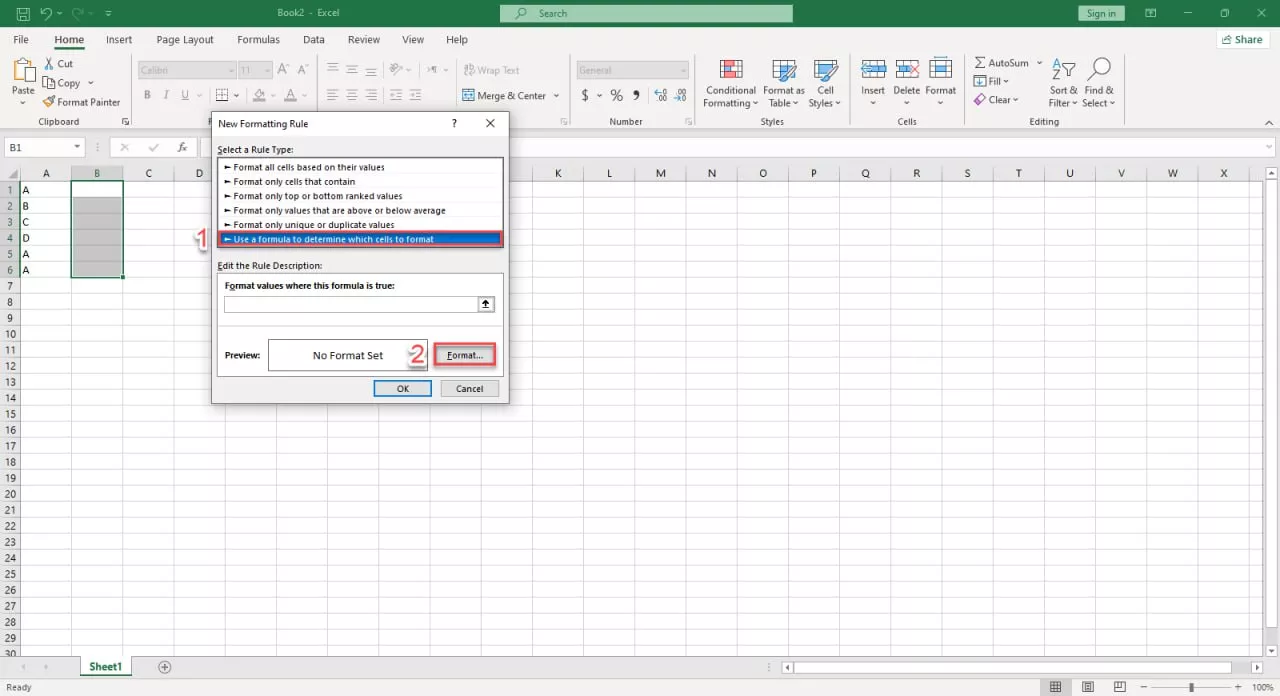The height and width of the screenshot is (696, 1280).
Task: Click the formula input field in the dialog
Action: click(x=351, y=304)
